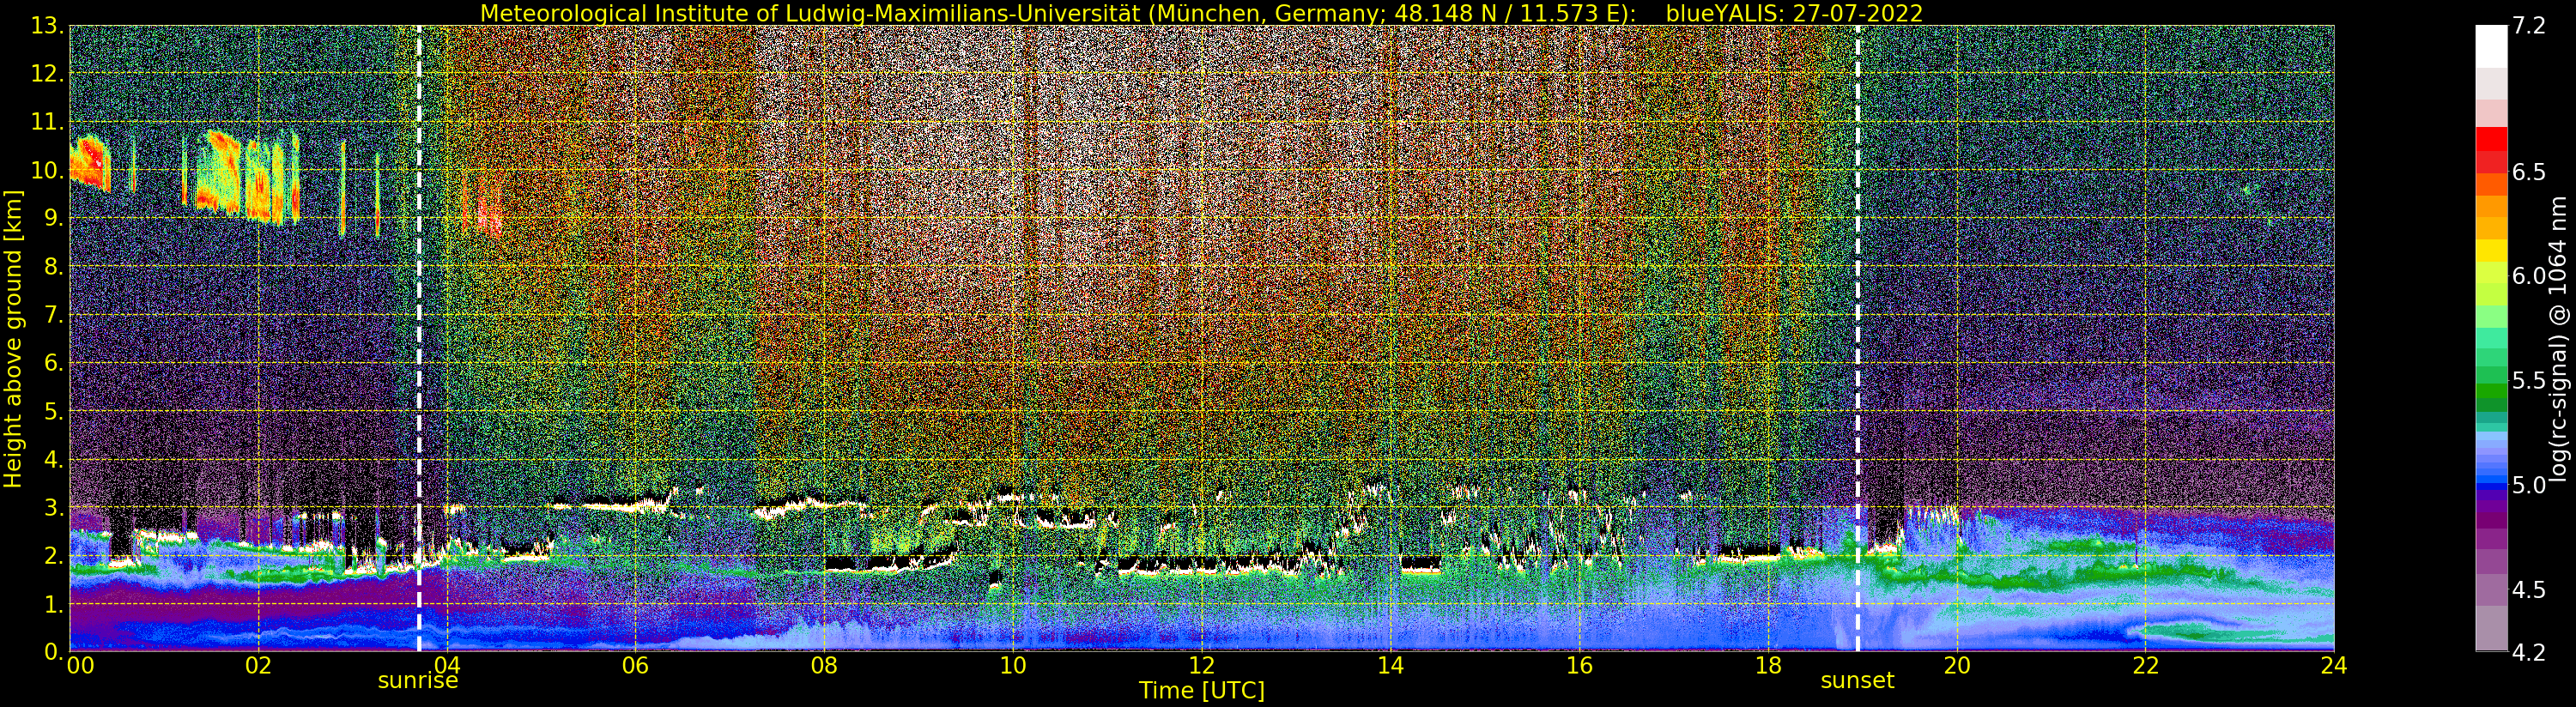Viewport: 2576px width, 707px height.
Task: Click the height axis tick '9.'
Action: point(52,218)
